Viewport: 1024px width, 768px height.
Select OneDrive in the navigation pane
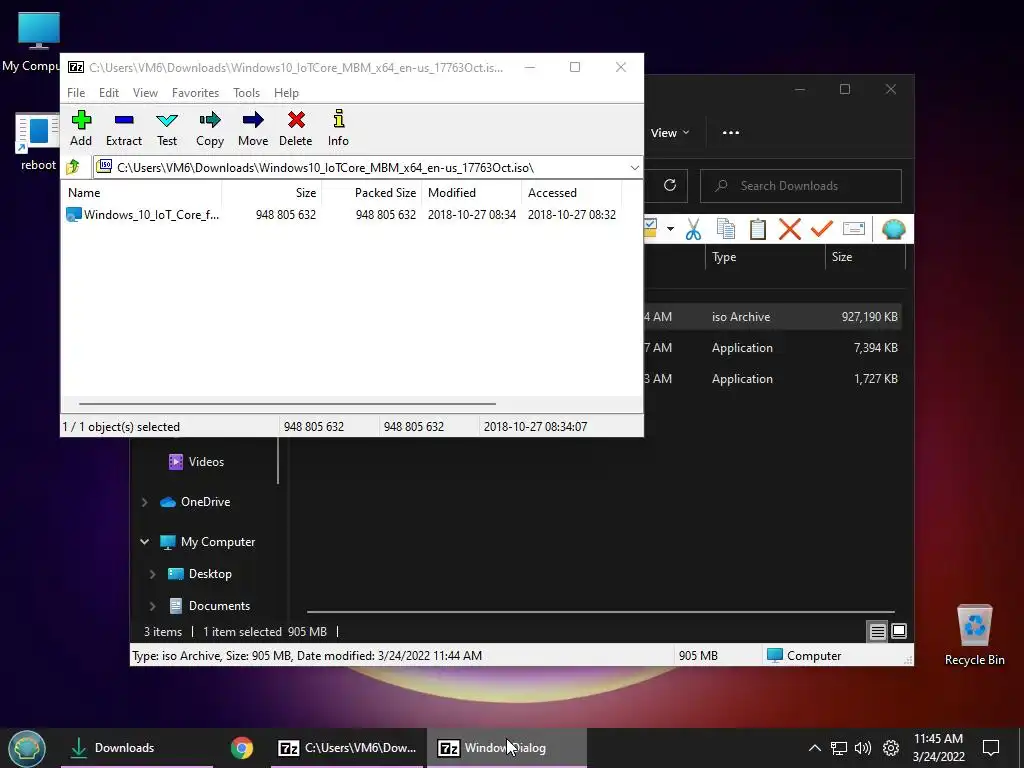[195, 502]
